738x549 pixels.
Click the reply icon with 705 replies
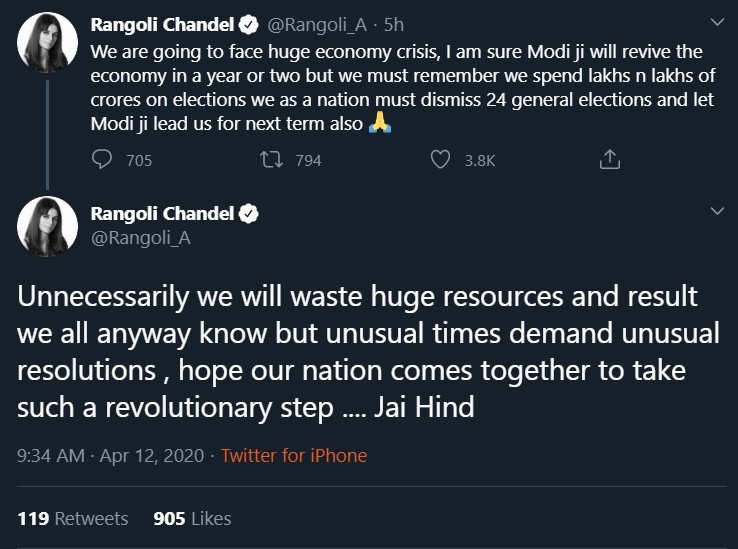[102, 159]
